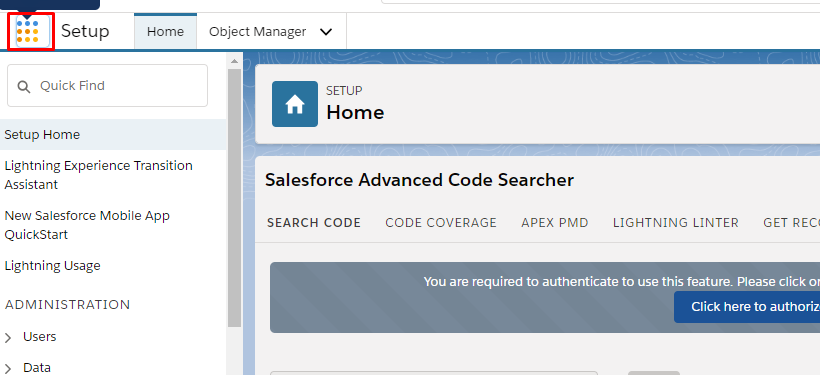Click the Setup Home house icon

pos(294,104)
